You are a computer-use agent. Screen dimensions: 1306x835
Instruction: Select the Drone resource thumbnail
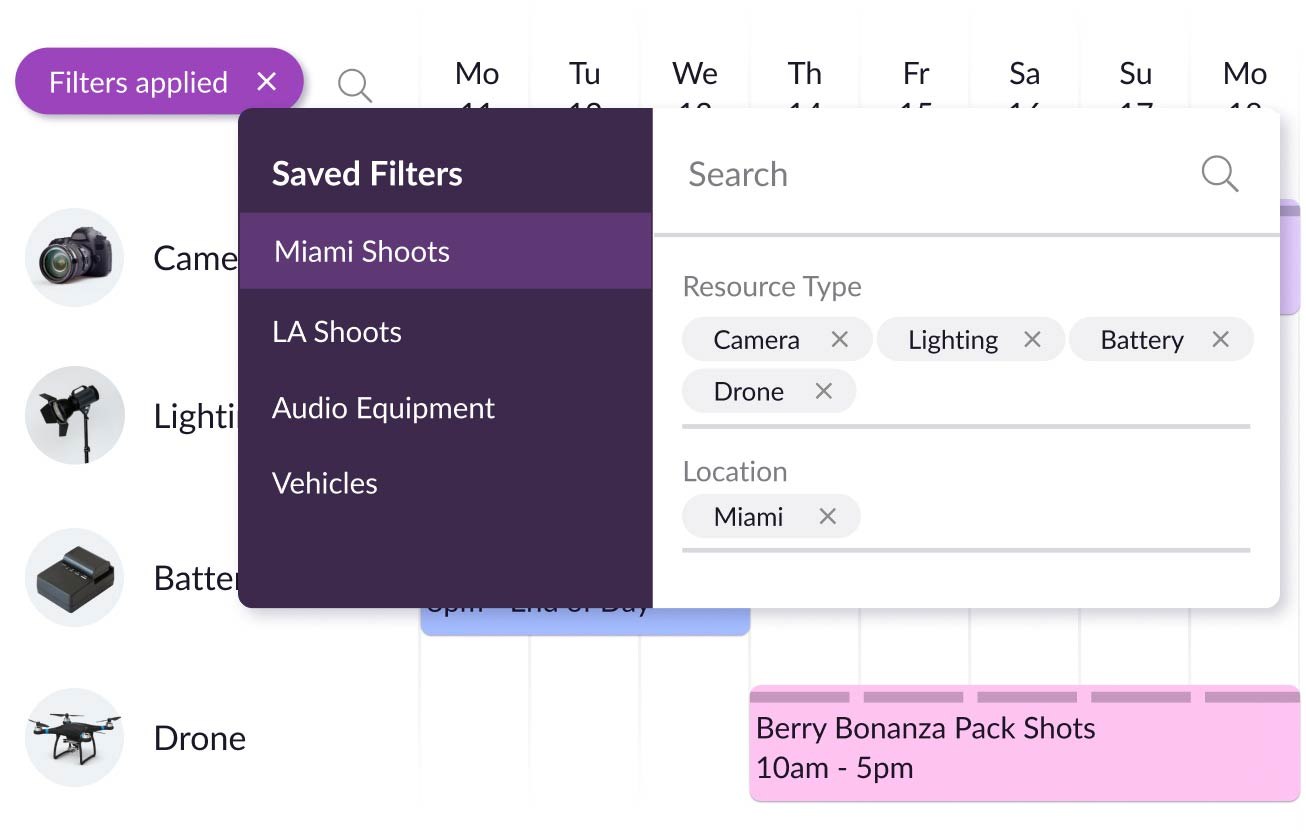[74, 737]
